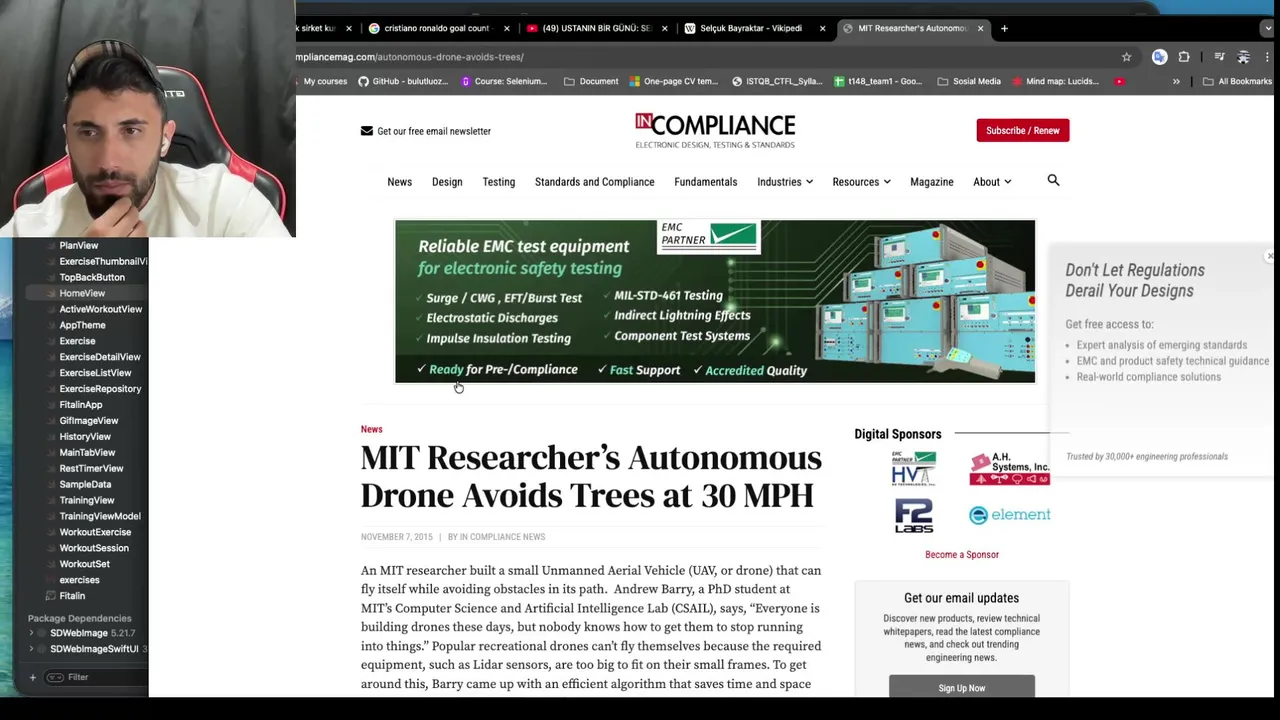The image size is (1280, 720).
Task: Open the Magazine menu item
Action: (931, 182)
